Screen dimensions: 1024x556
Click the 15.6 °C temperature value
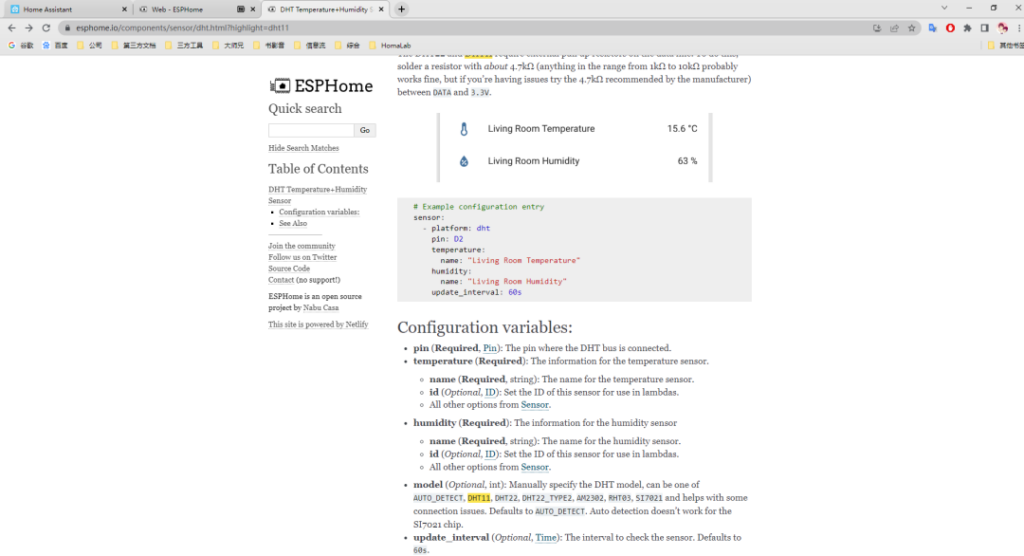(682, 129)
